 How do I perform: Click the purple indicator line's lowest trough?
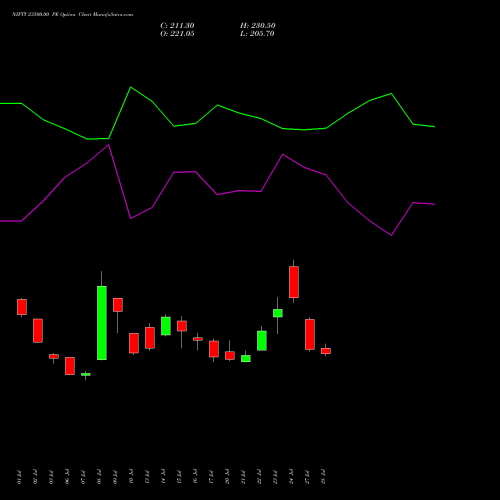click(x=391, y=235)
